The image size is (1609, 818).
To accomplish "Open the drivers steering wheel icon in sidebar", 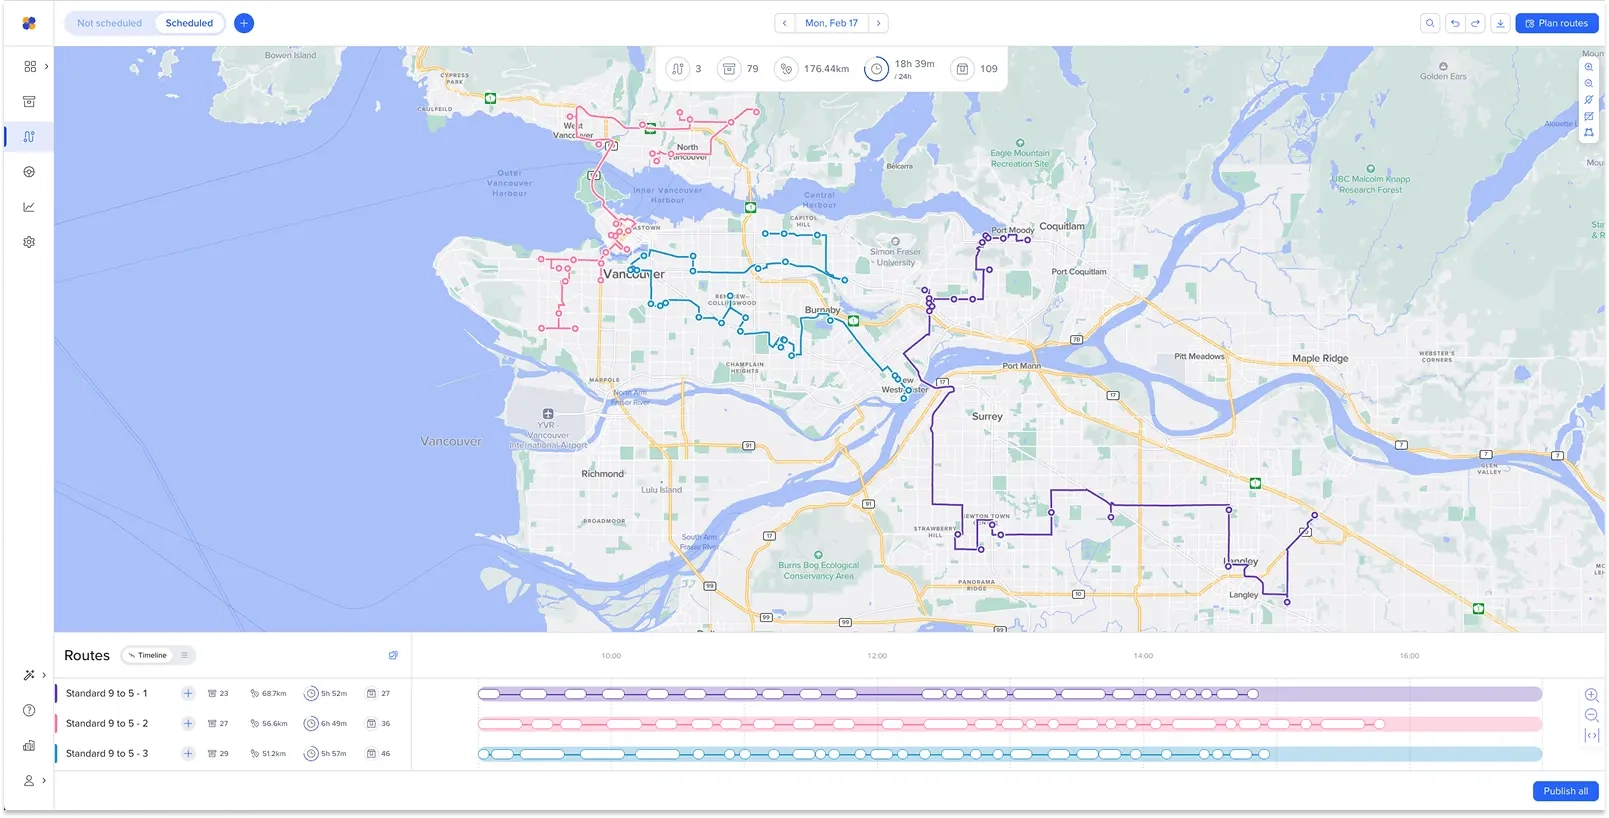I will [x=29, y=172].
